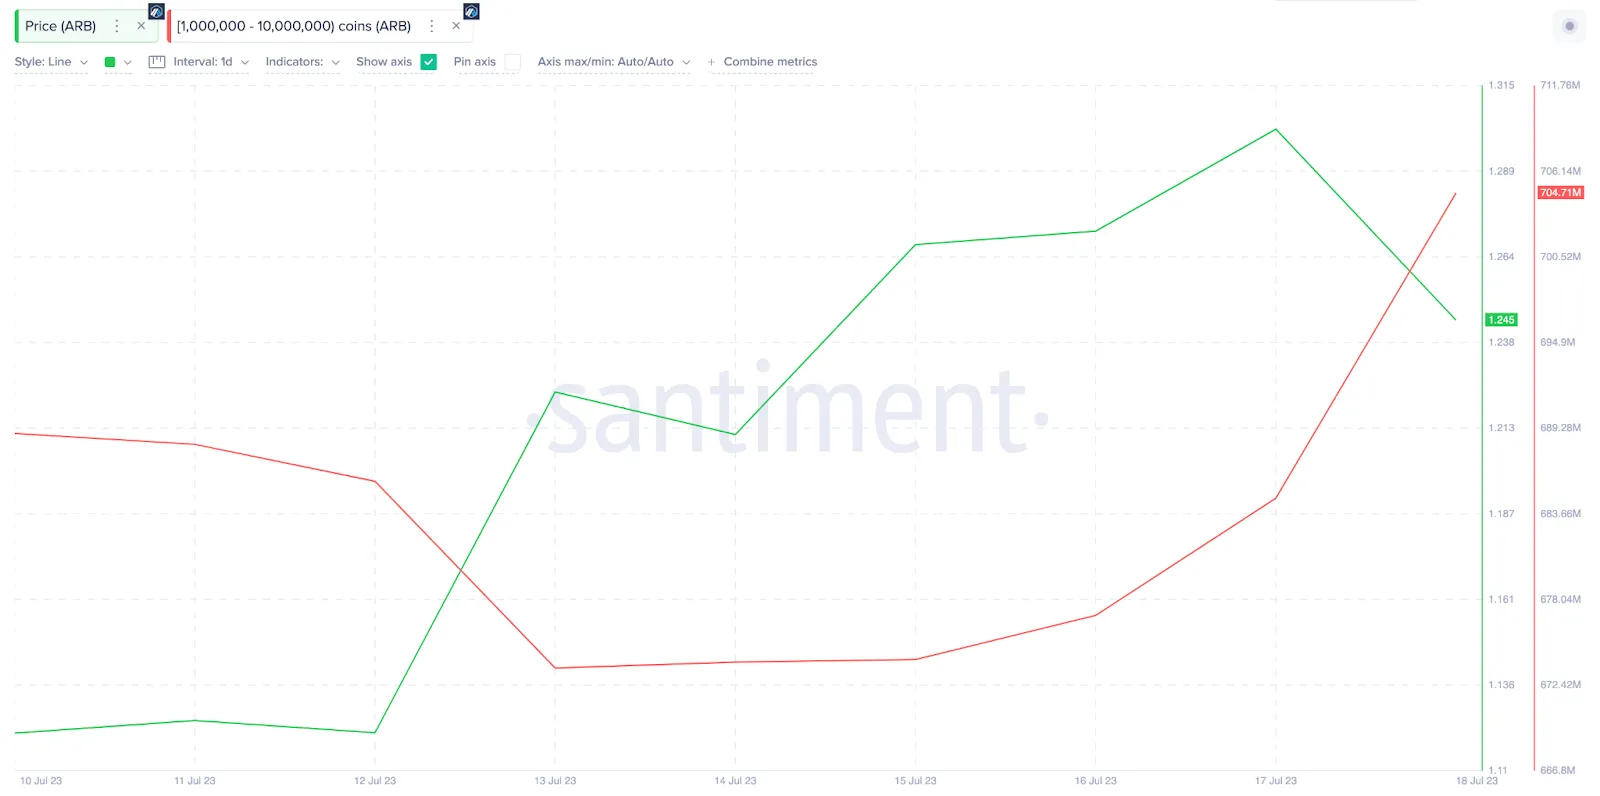Remove the 1,000,000 - 10,000,000 coins metric
Viewport: 1600px width, 796px height.
click(x=456, y=26)
